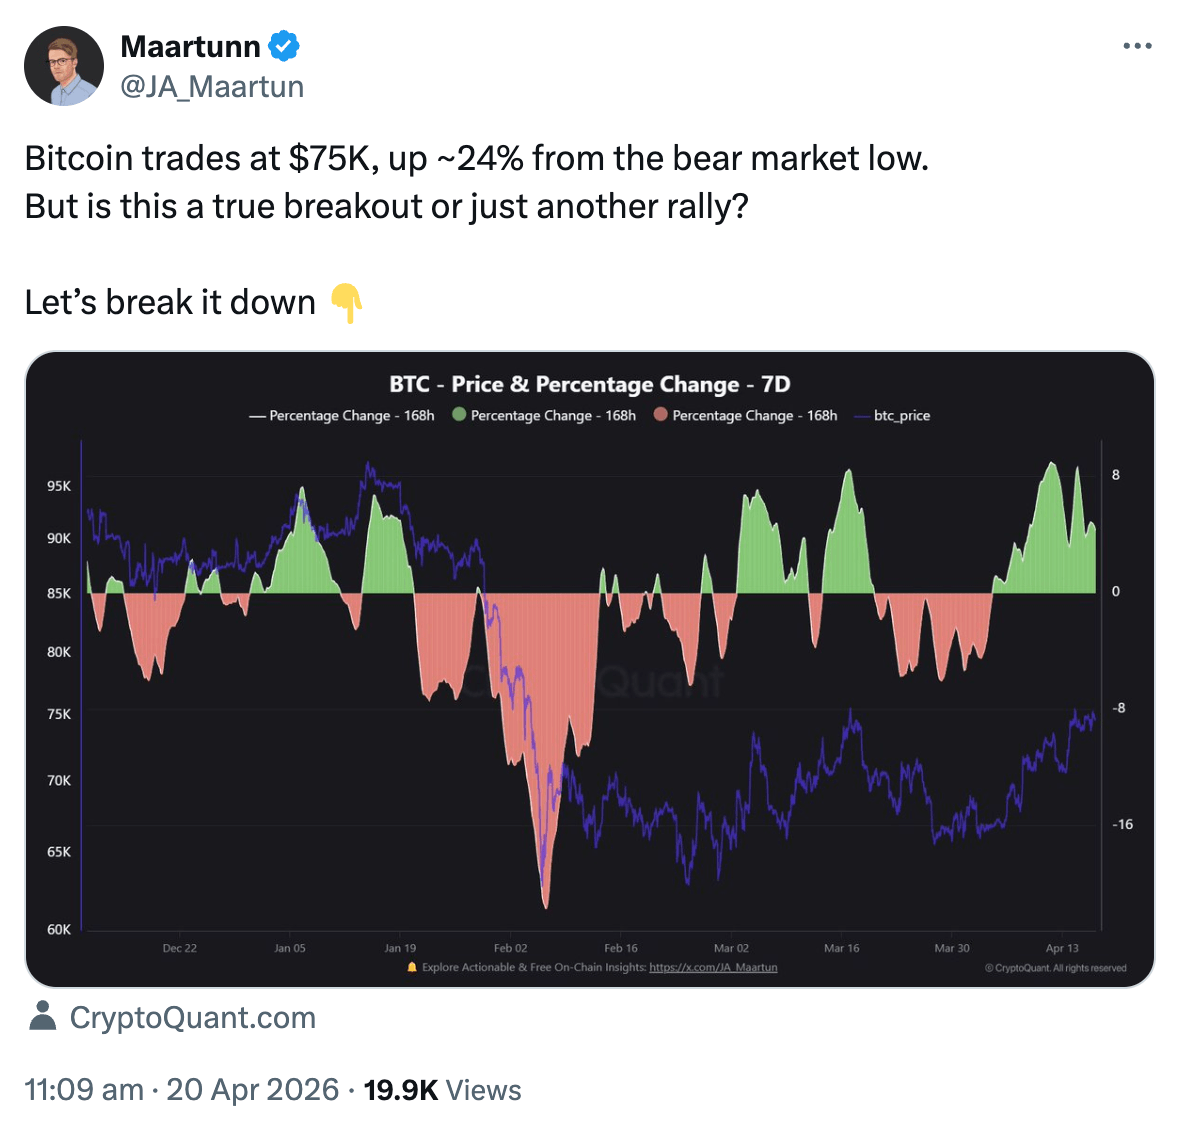Click the pointing down hand emoji
The height and width of the screenshot is (1128, 1184).
(x=346, y=302)
